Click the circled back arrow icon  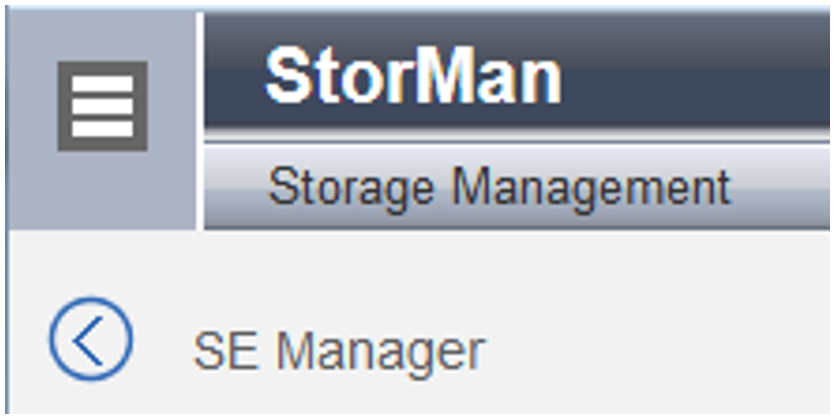pos(91,339)
